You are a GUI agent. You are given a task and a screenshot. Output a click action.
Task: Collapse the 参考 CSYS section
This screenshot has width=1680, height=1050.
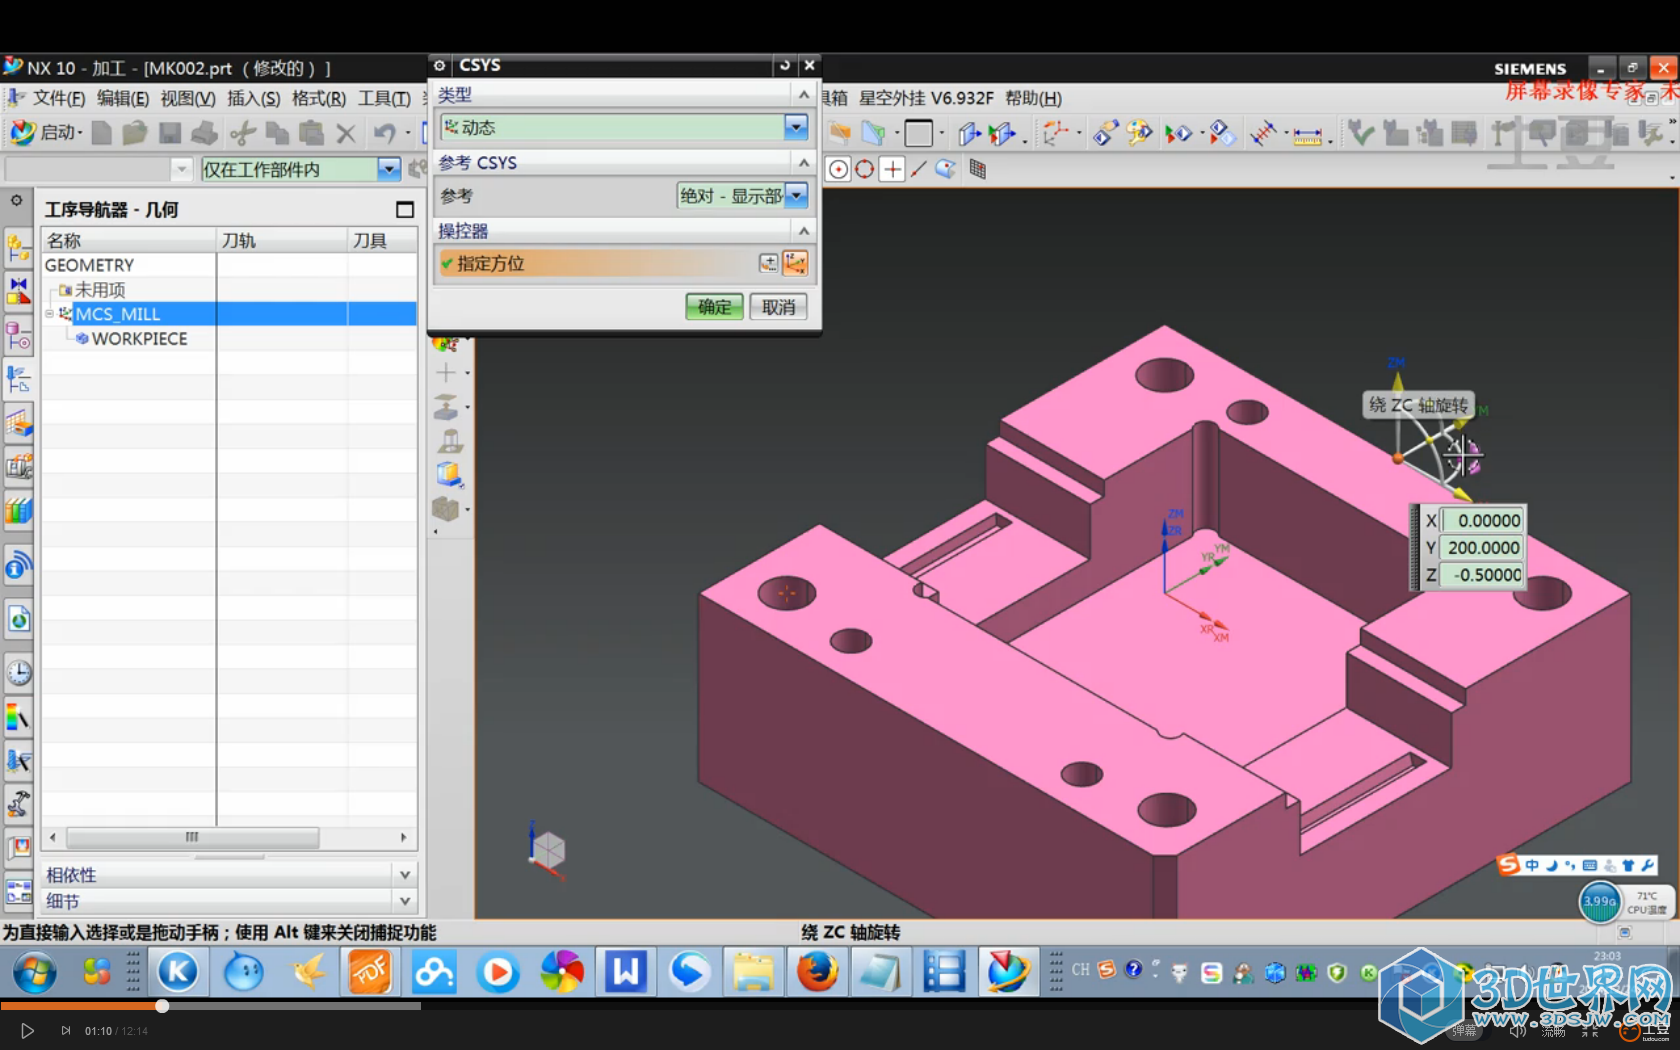(803, 162)
